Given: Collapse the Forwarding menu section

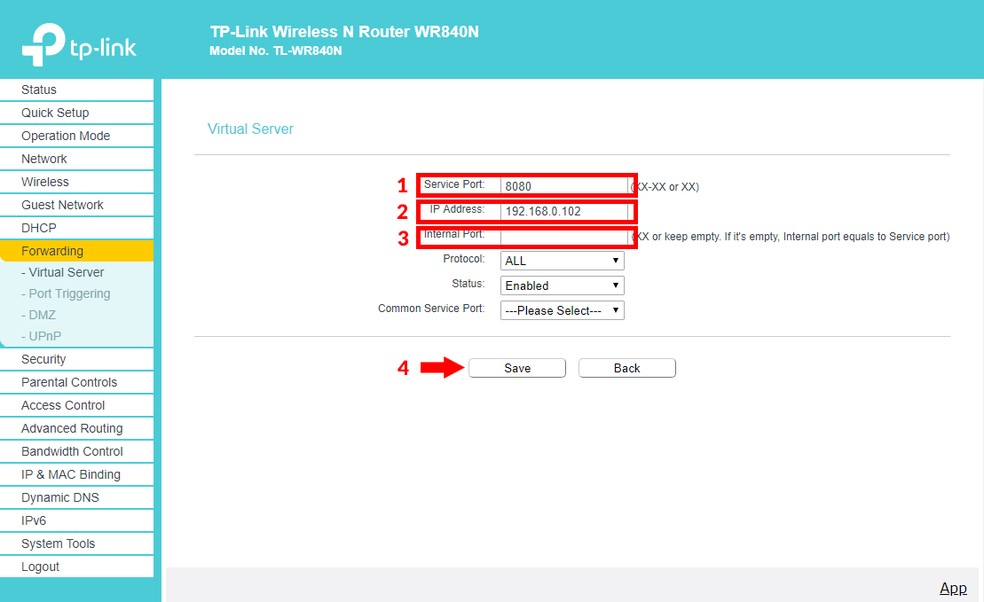Looking at the screenshot, I should pyautogui.click(x=77, y=251).
